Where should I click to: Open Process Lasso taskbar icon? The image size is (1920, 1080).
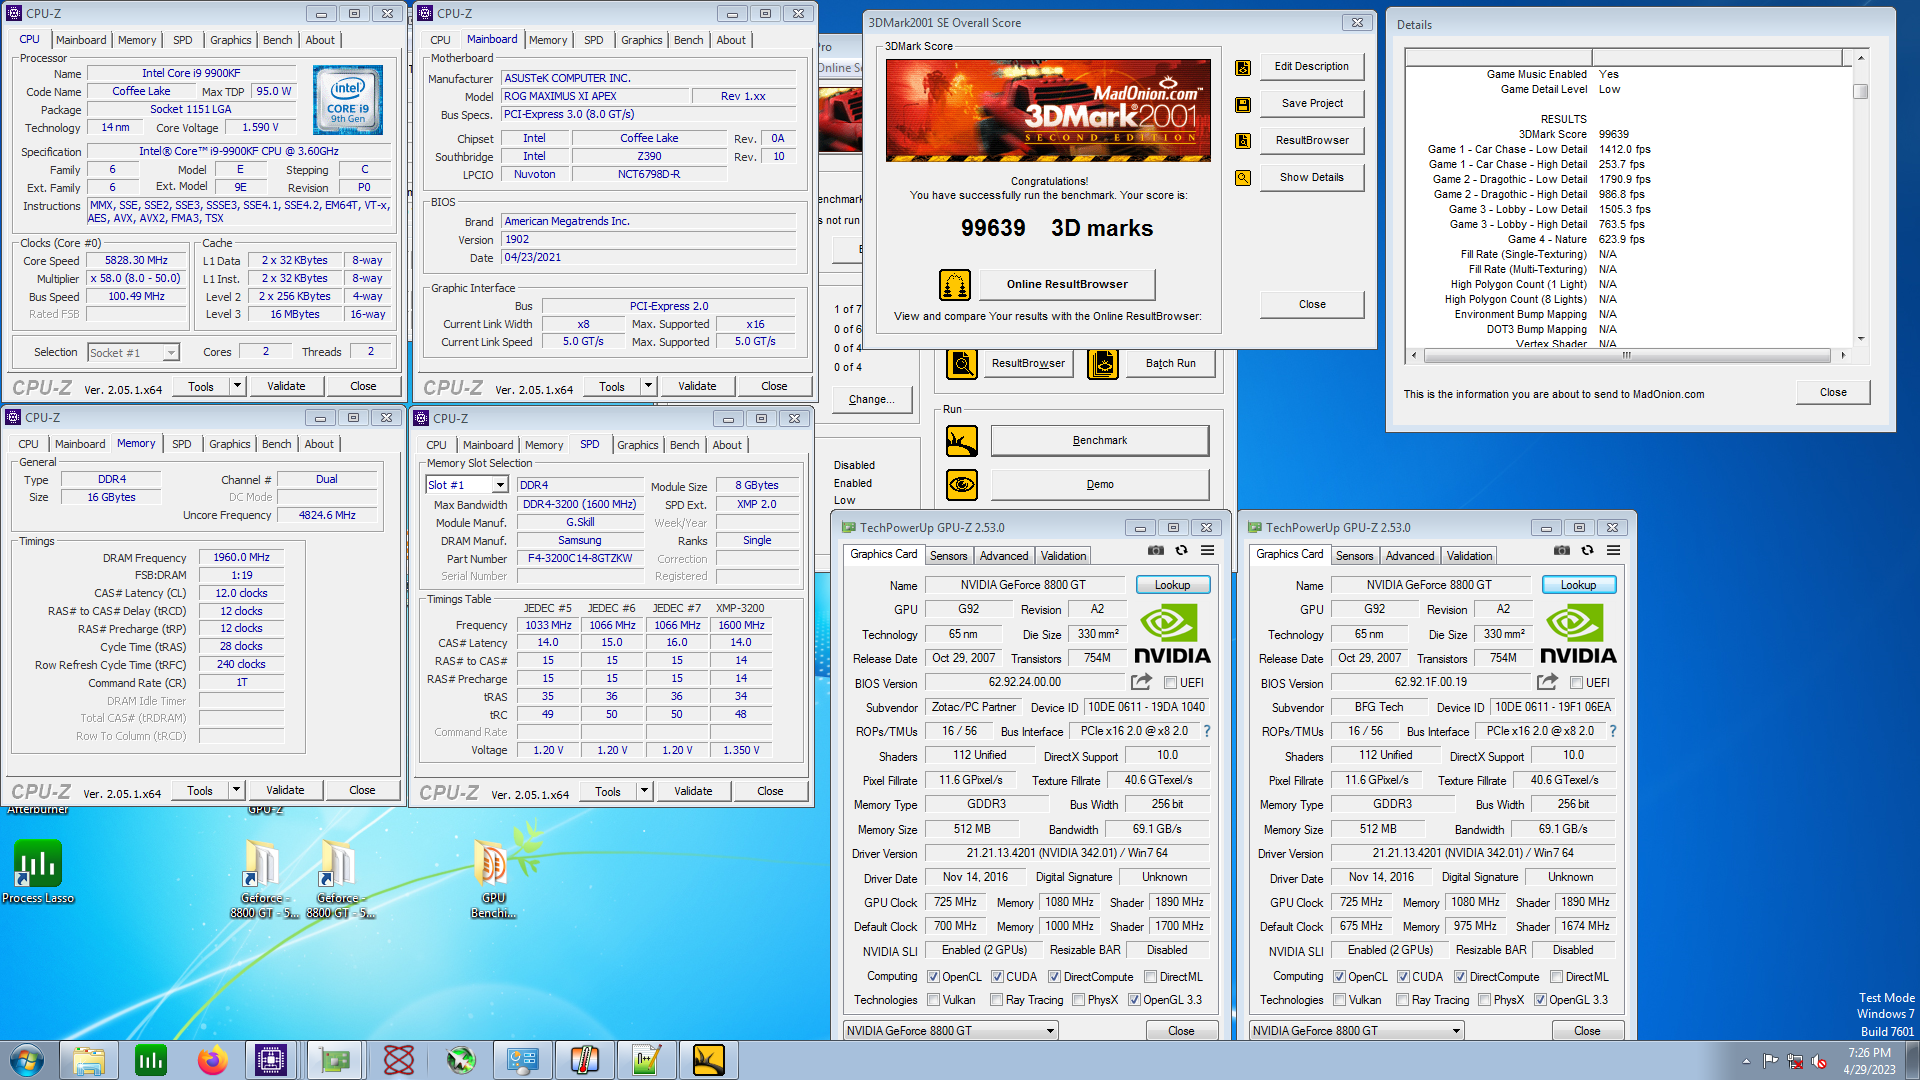click(x=151, y=1060)
